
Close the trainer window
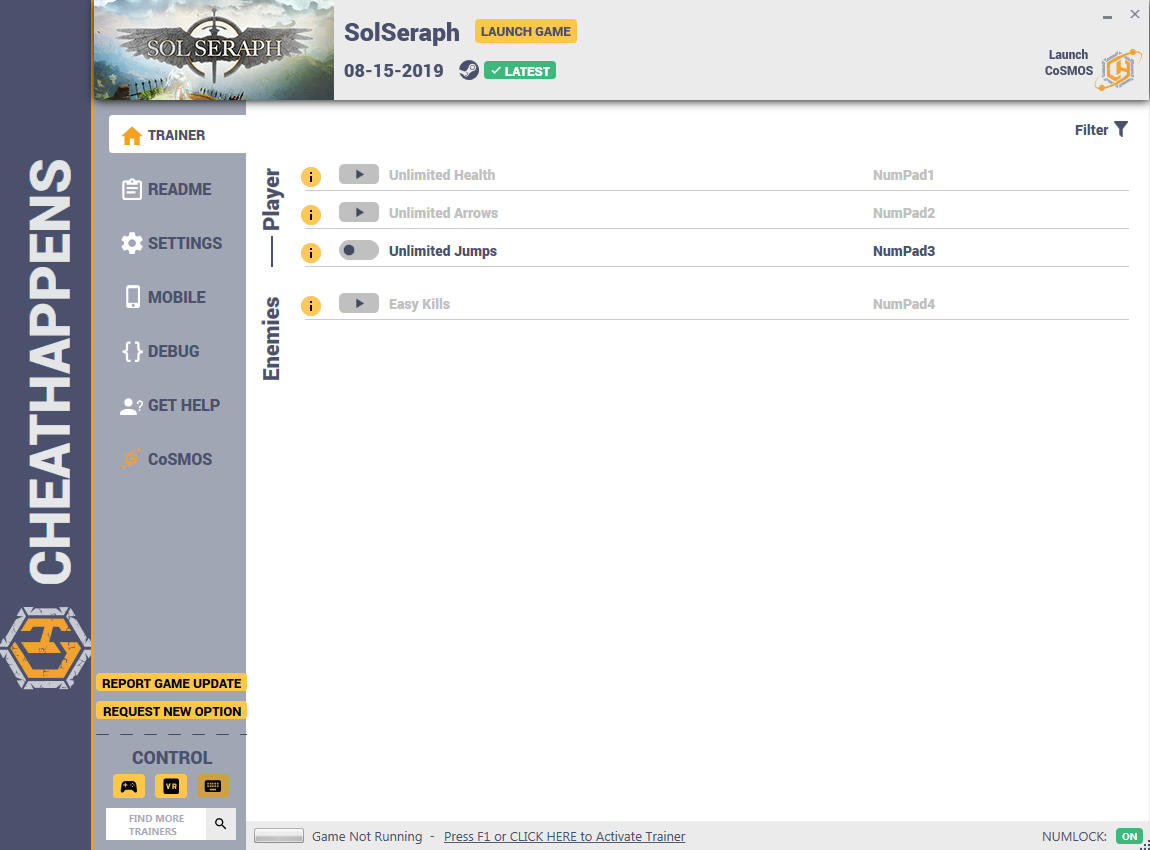point(1135,14)
